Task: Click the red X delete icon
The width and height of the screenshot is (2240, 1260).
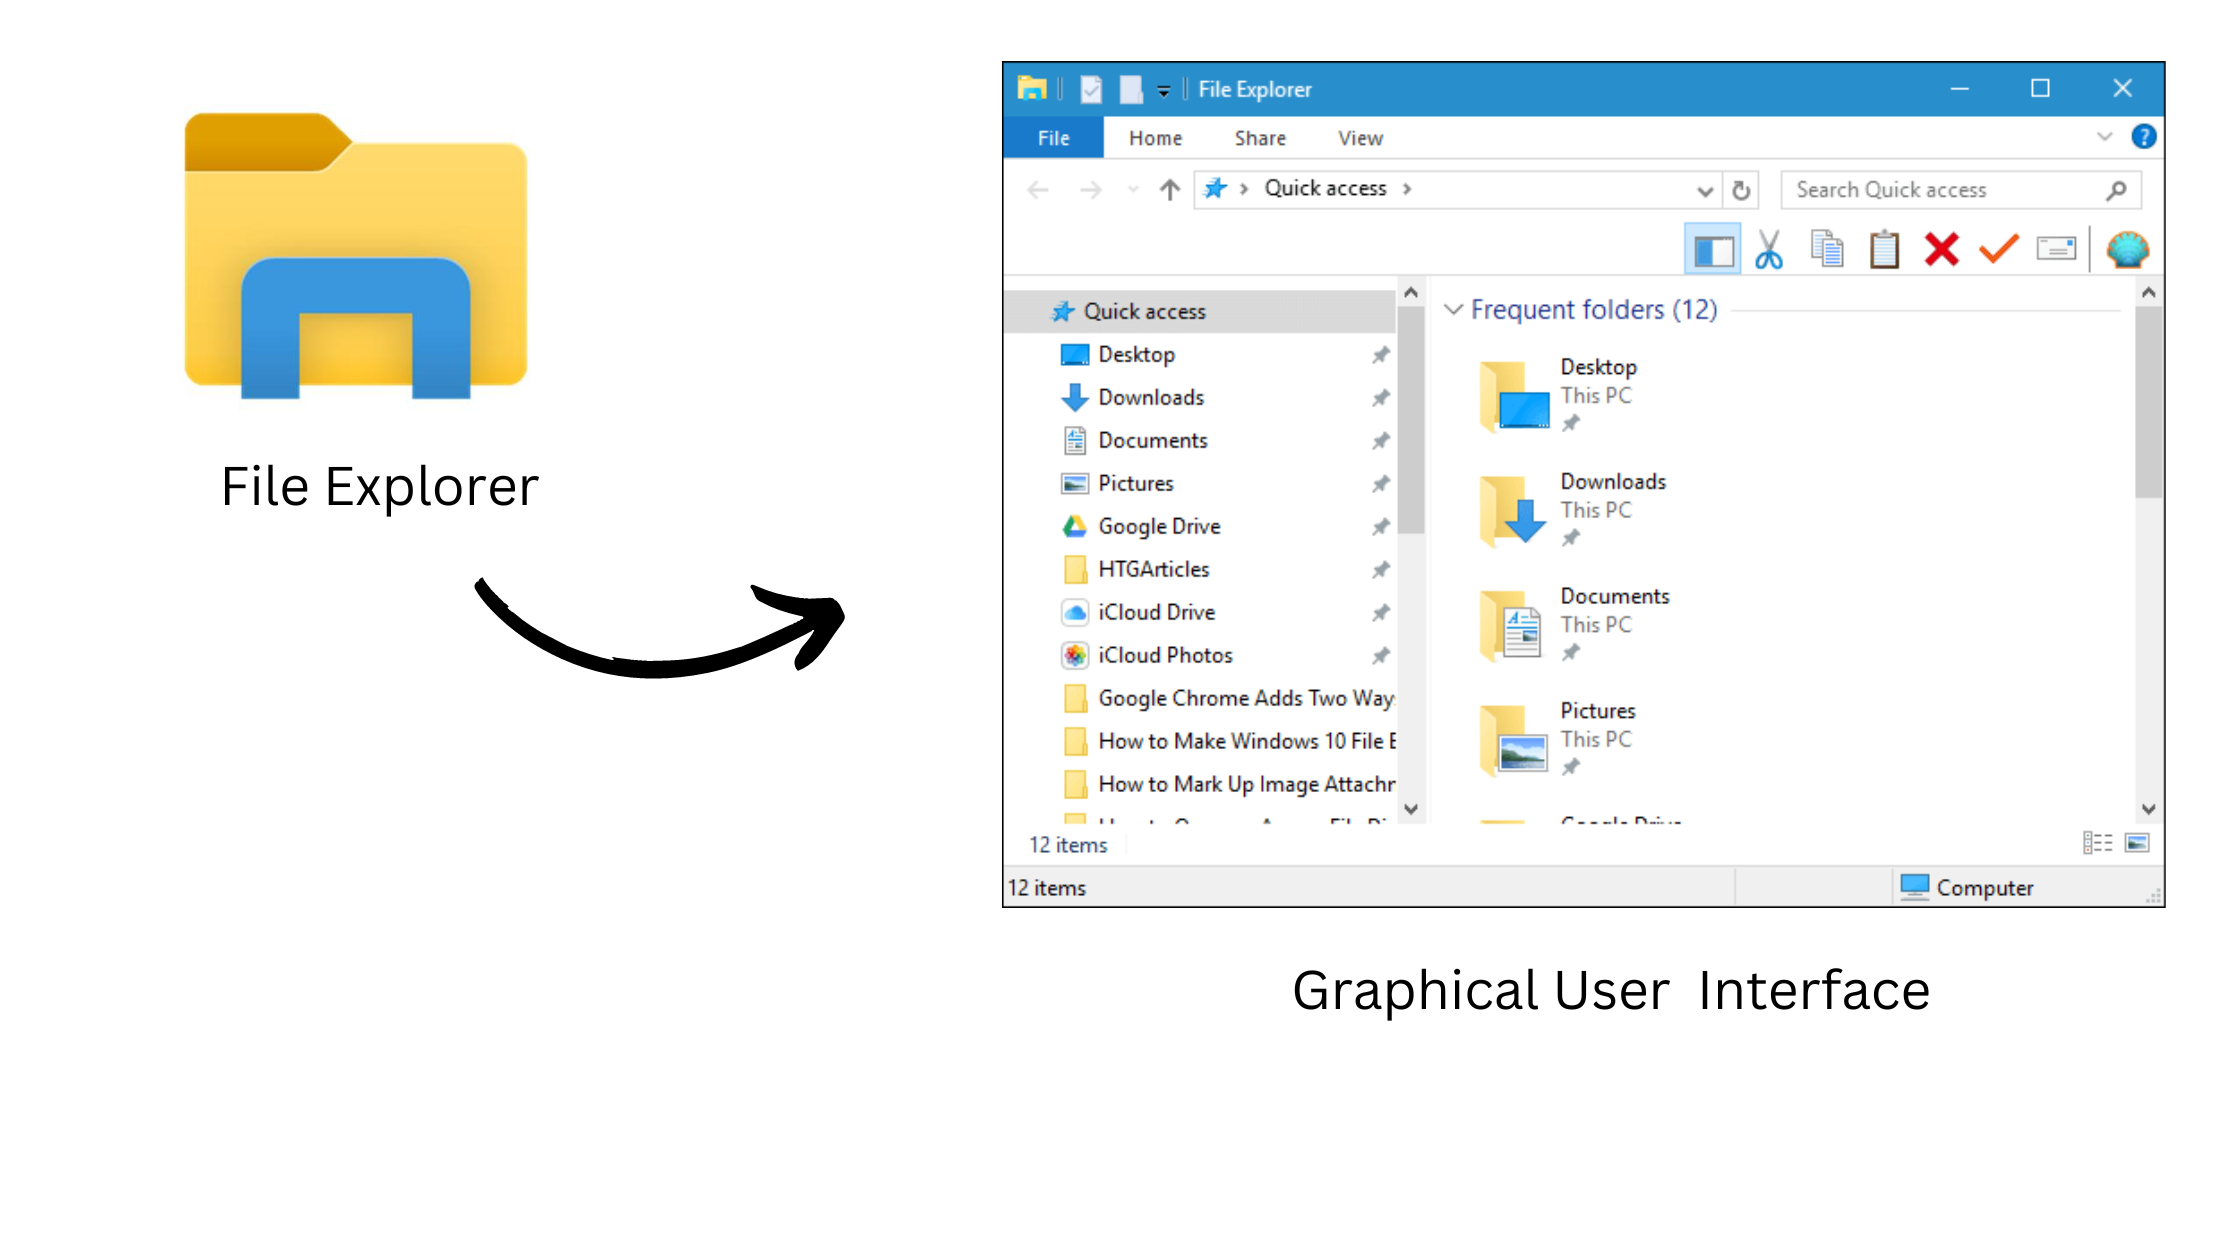Action: (x=1941, y=249)
